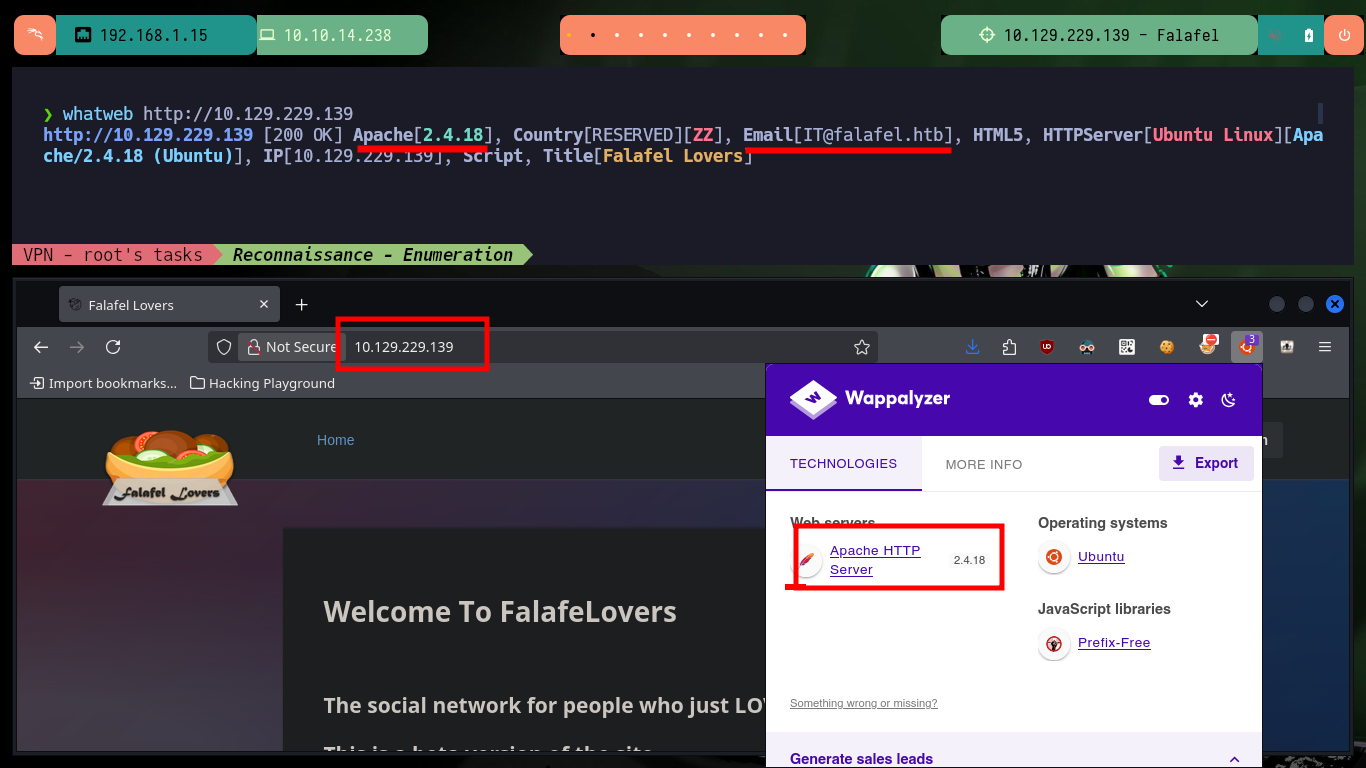Click the Not Secure padlock indicator

290,347
